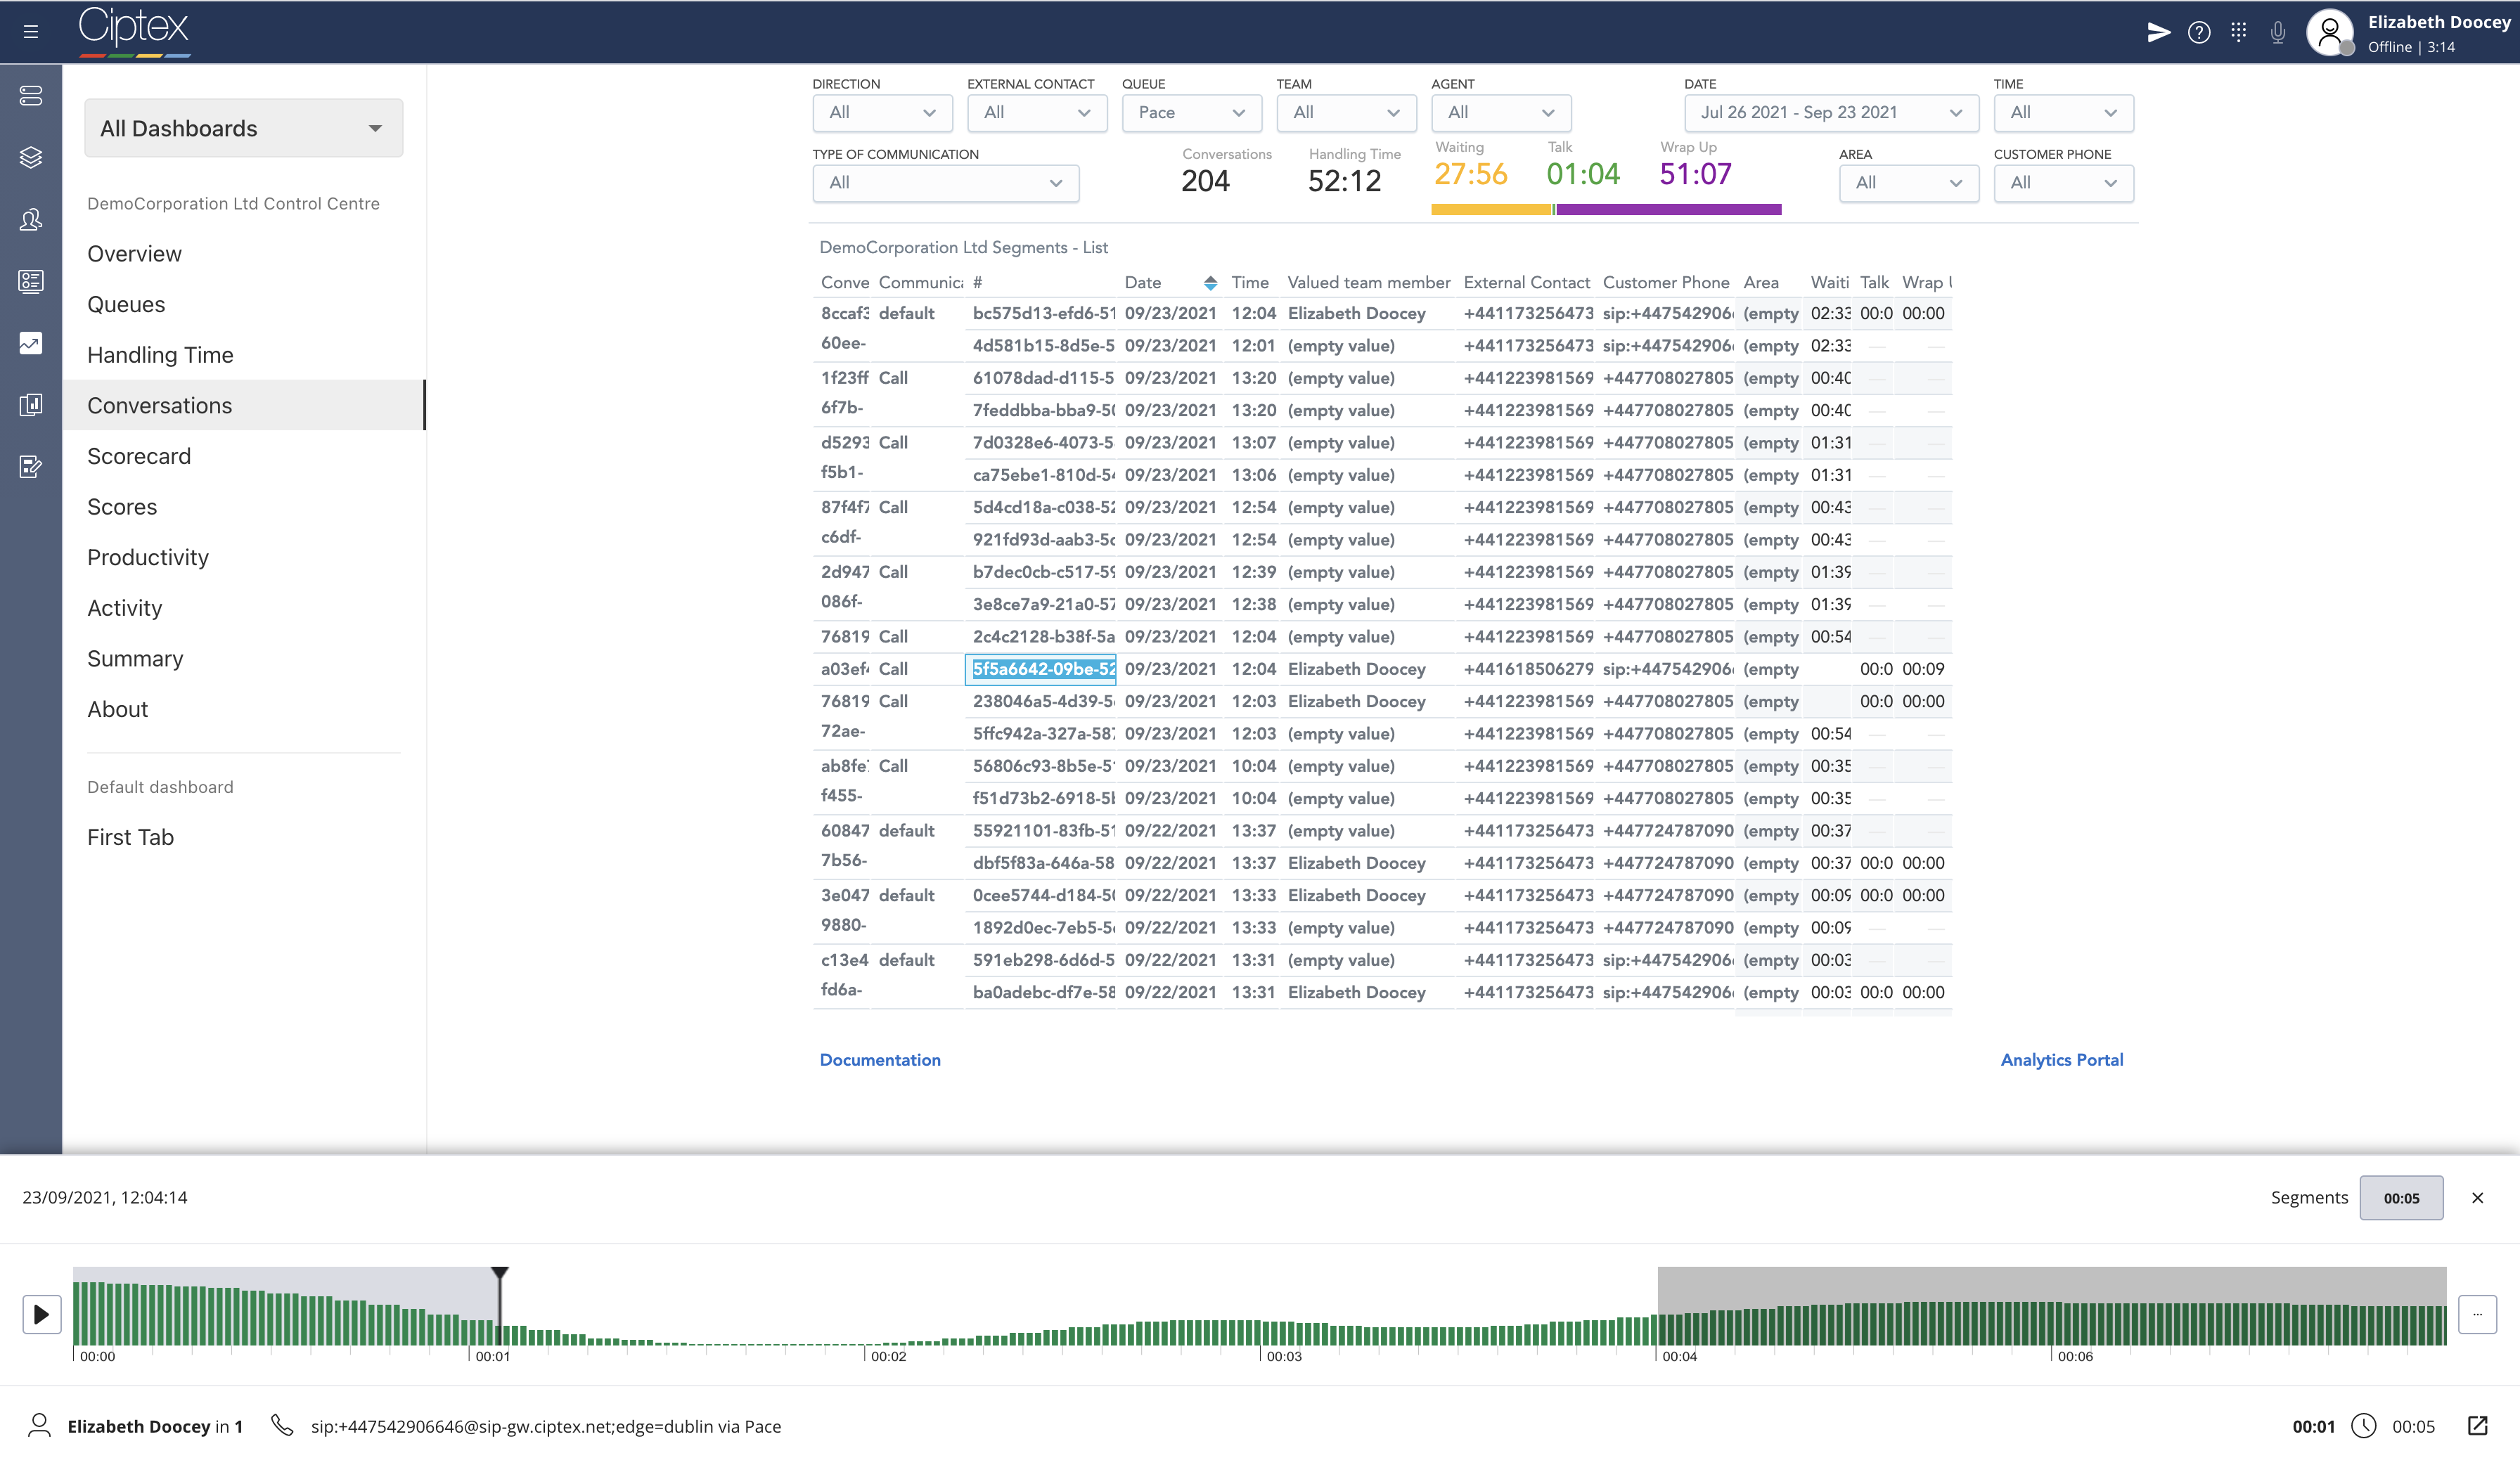Open the help question-mark icon
Viewport: 2520px width, 1465px height.
point(2199,33)
